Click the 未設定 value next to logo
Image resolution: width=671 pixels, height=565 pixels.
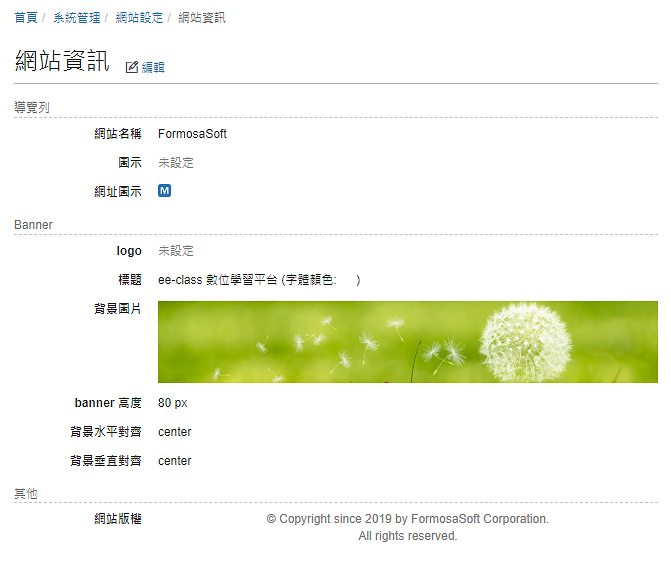pos(176,251)
